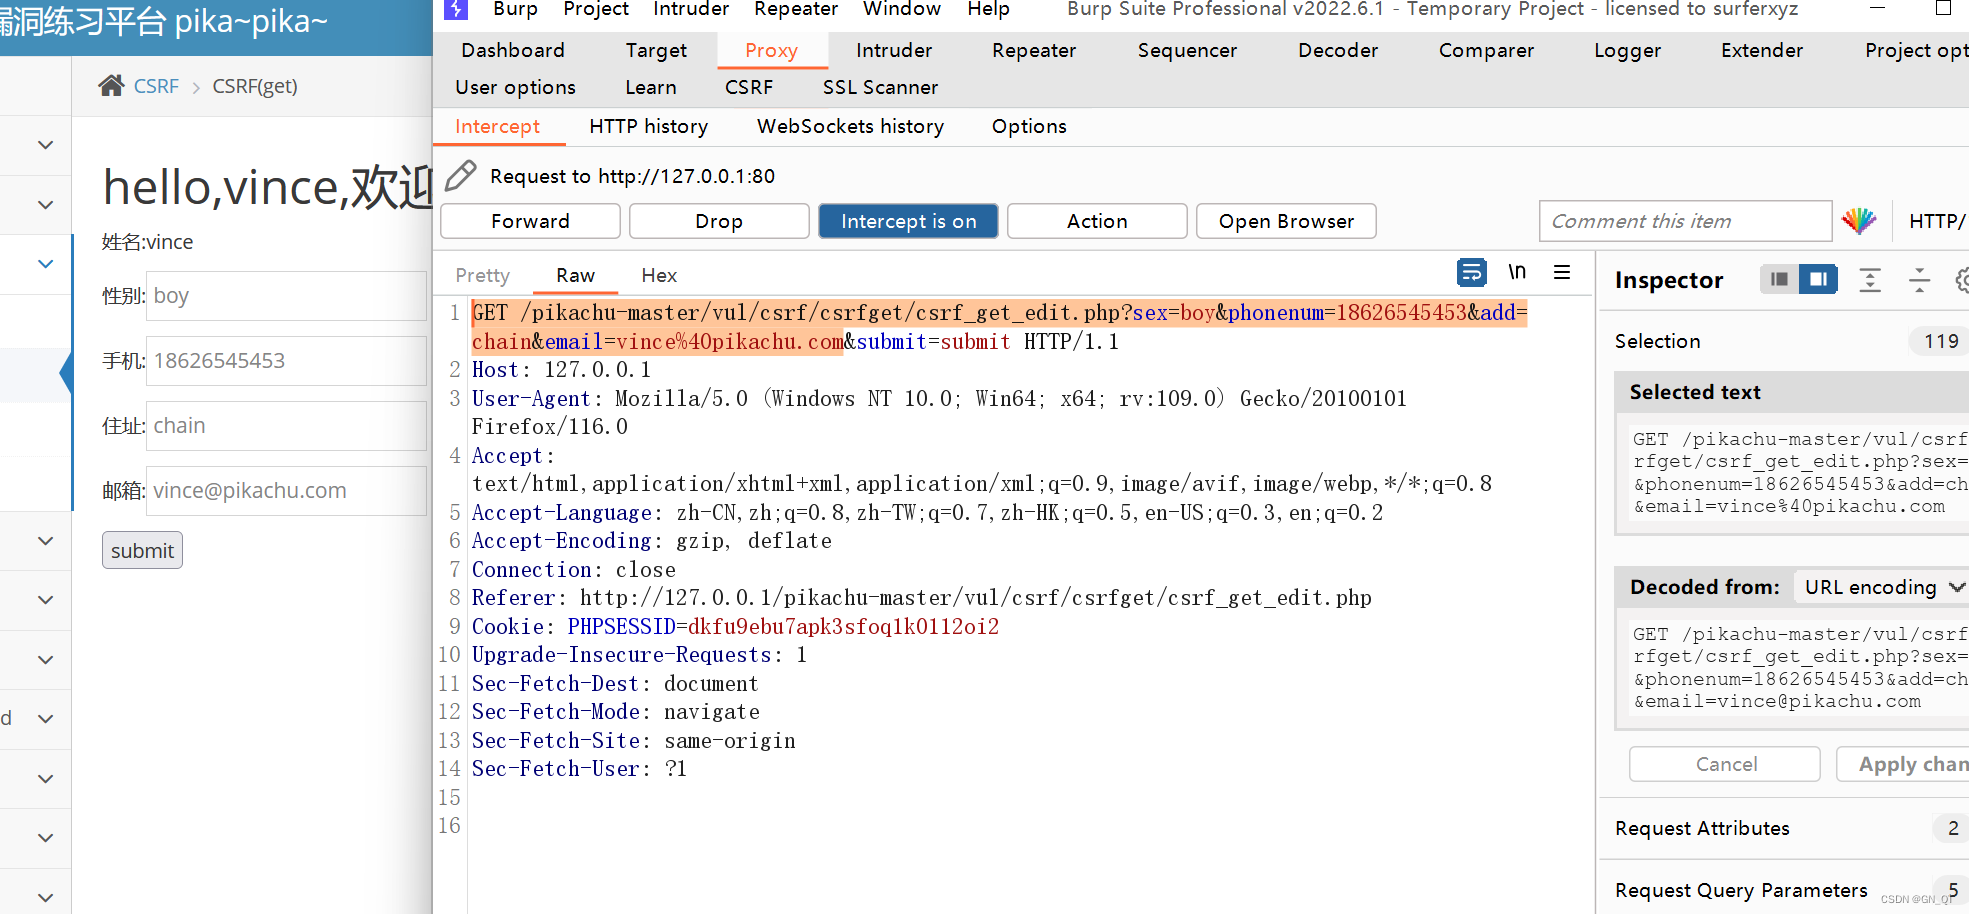Viewport: 1969px width, 914px height.
Task: Switch to the Raw view tab
Action: 575,275
